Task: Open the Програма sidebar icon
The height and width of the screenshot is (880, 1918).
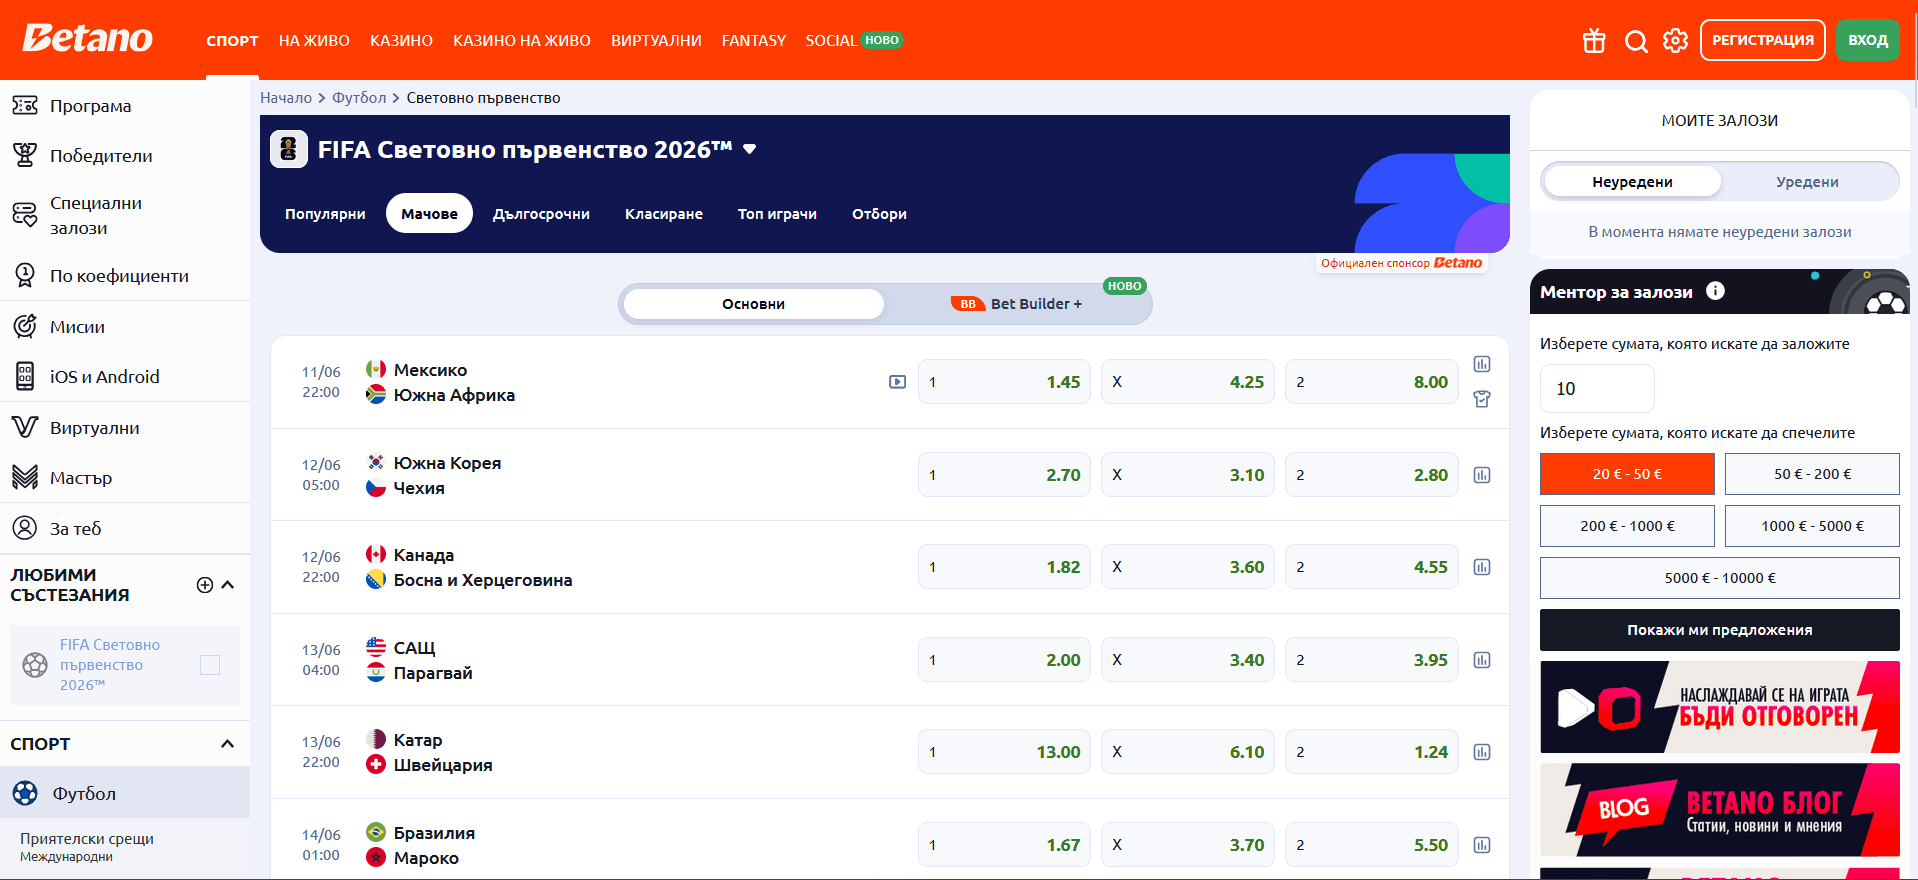Action: pos(25,105)
